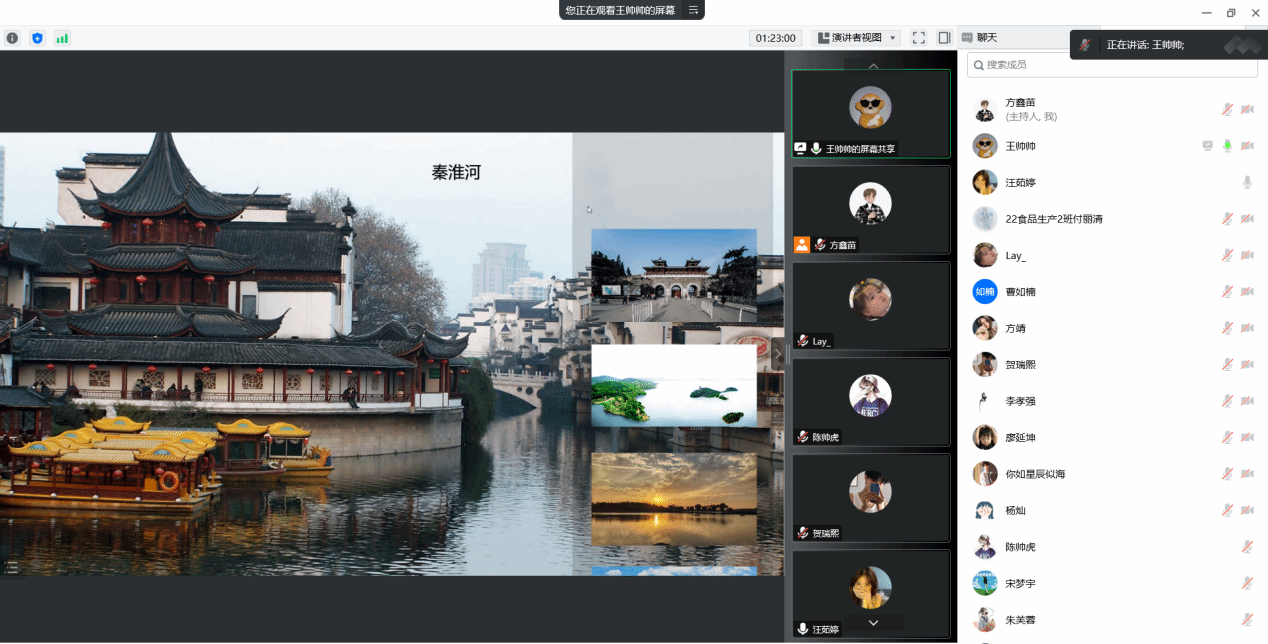
Task: Click the 搜索成员 search field
Action: pyautogui.click(x=1112, y=65)
